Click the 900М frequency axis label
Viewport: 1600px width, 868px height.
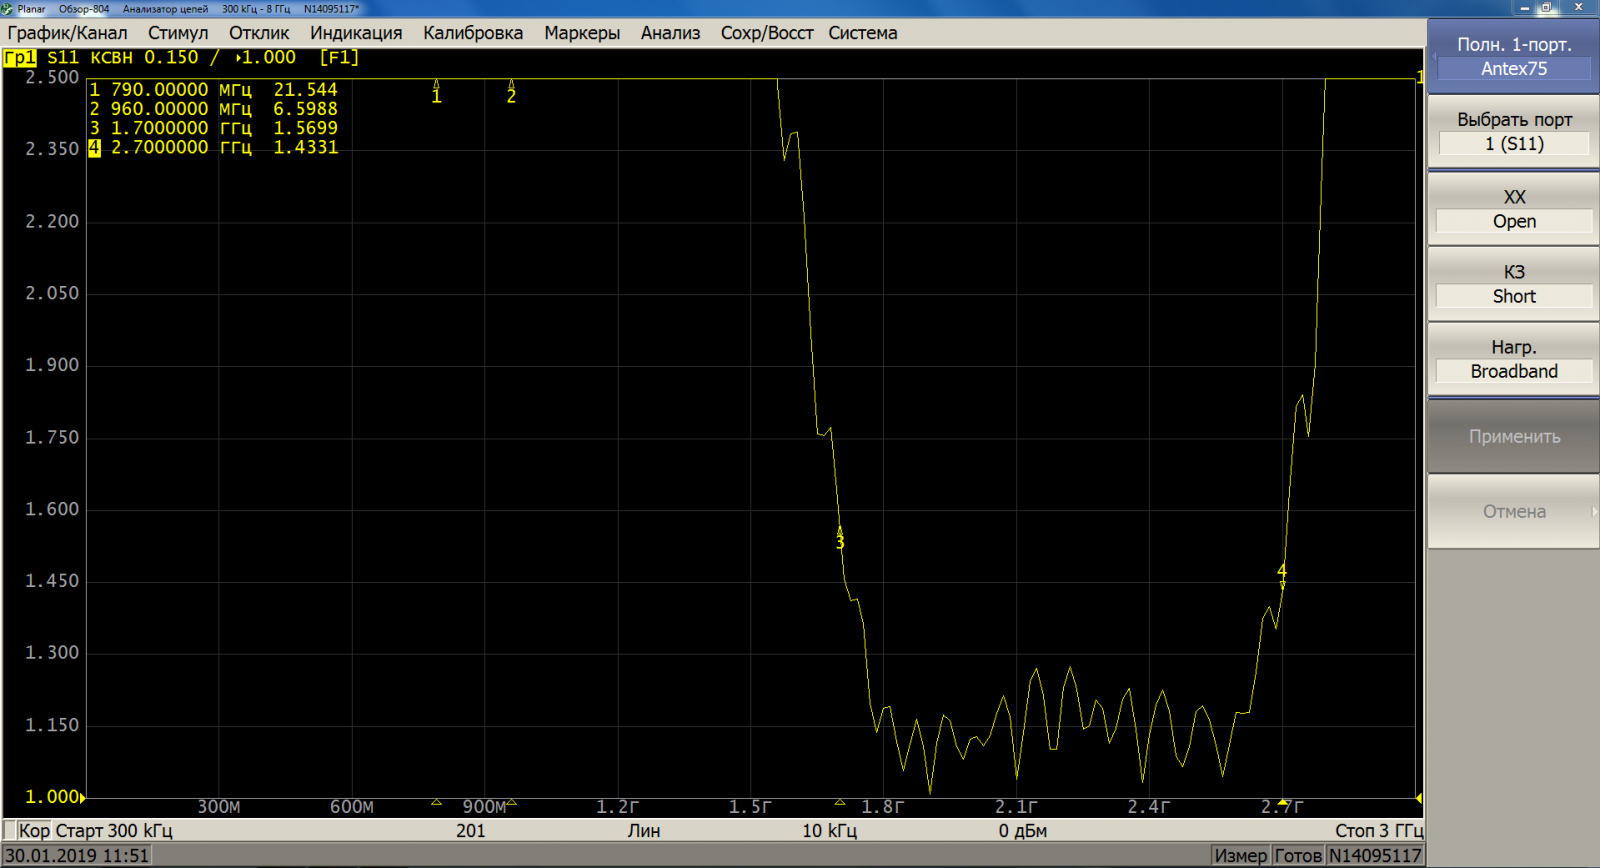(485, 806)
